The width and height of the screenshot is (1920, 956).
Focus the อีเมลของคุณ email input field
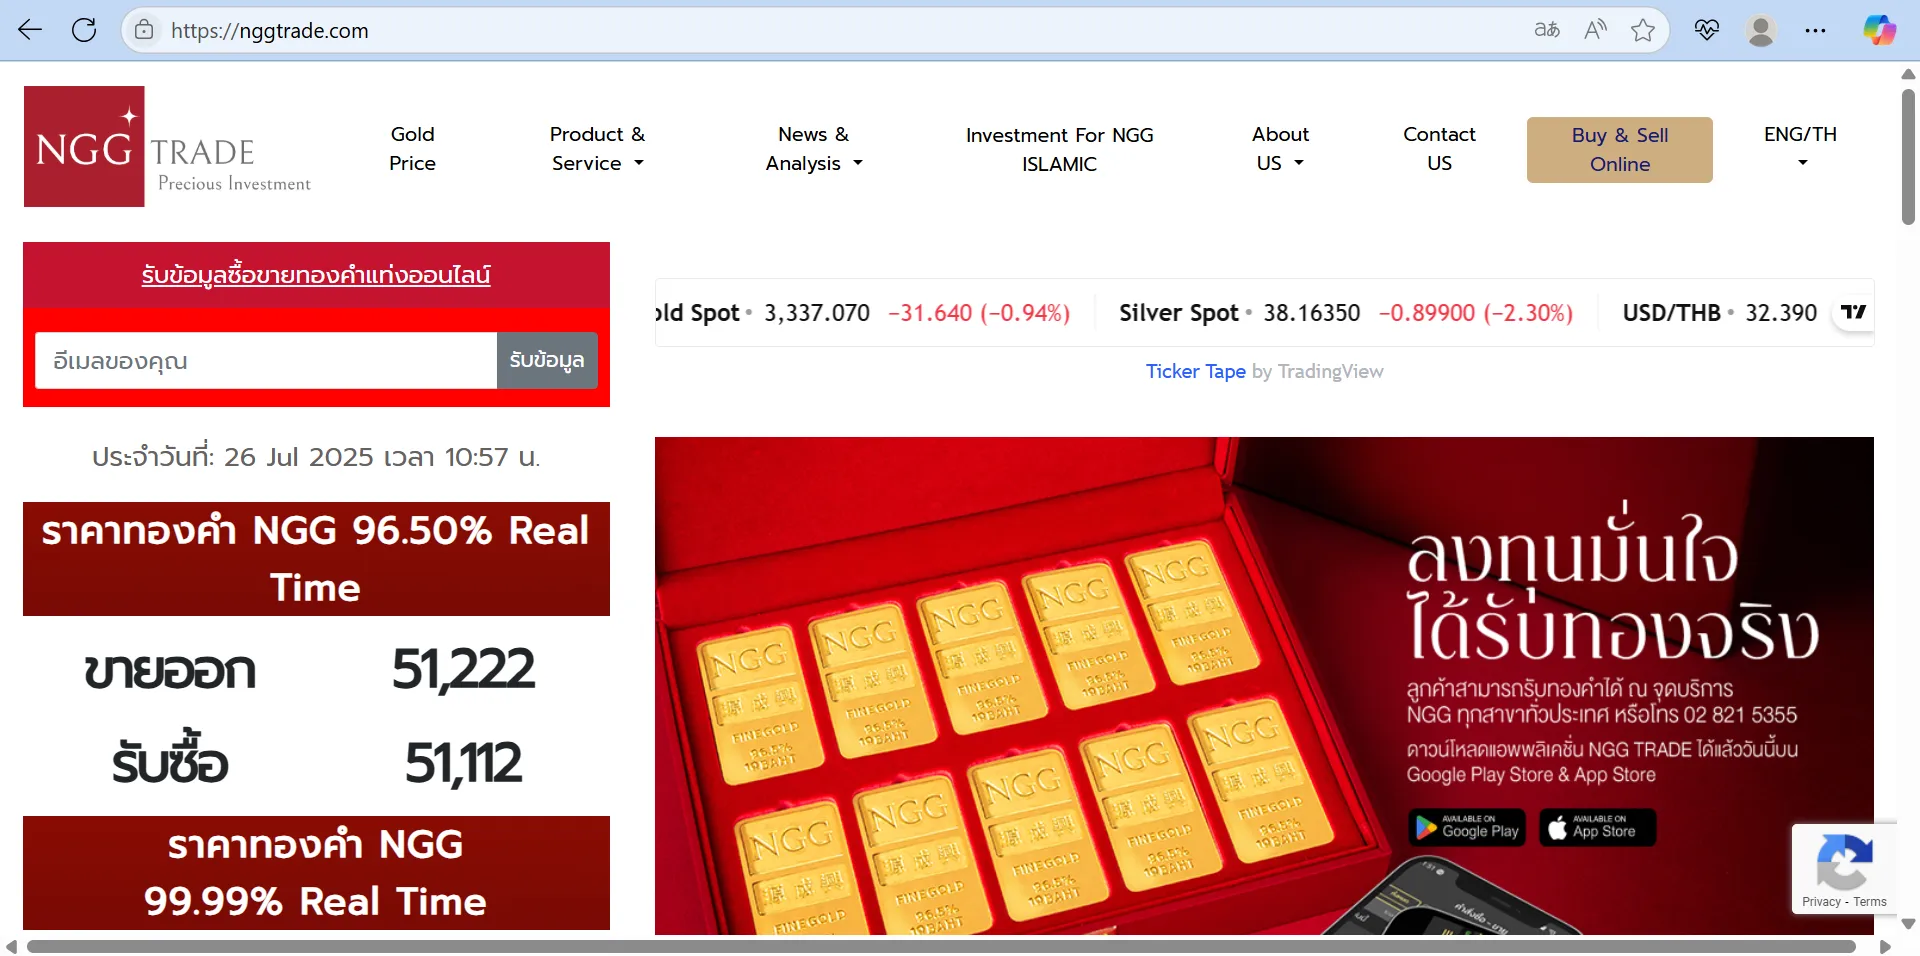click(266, 360)
